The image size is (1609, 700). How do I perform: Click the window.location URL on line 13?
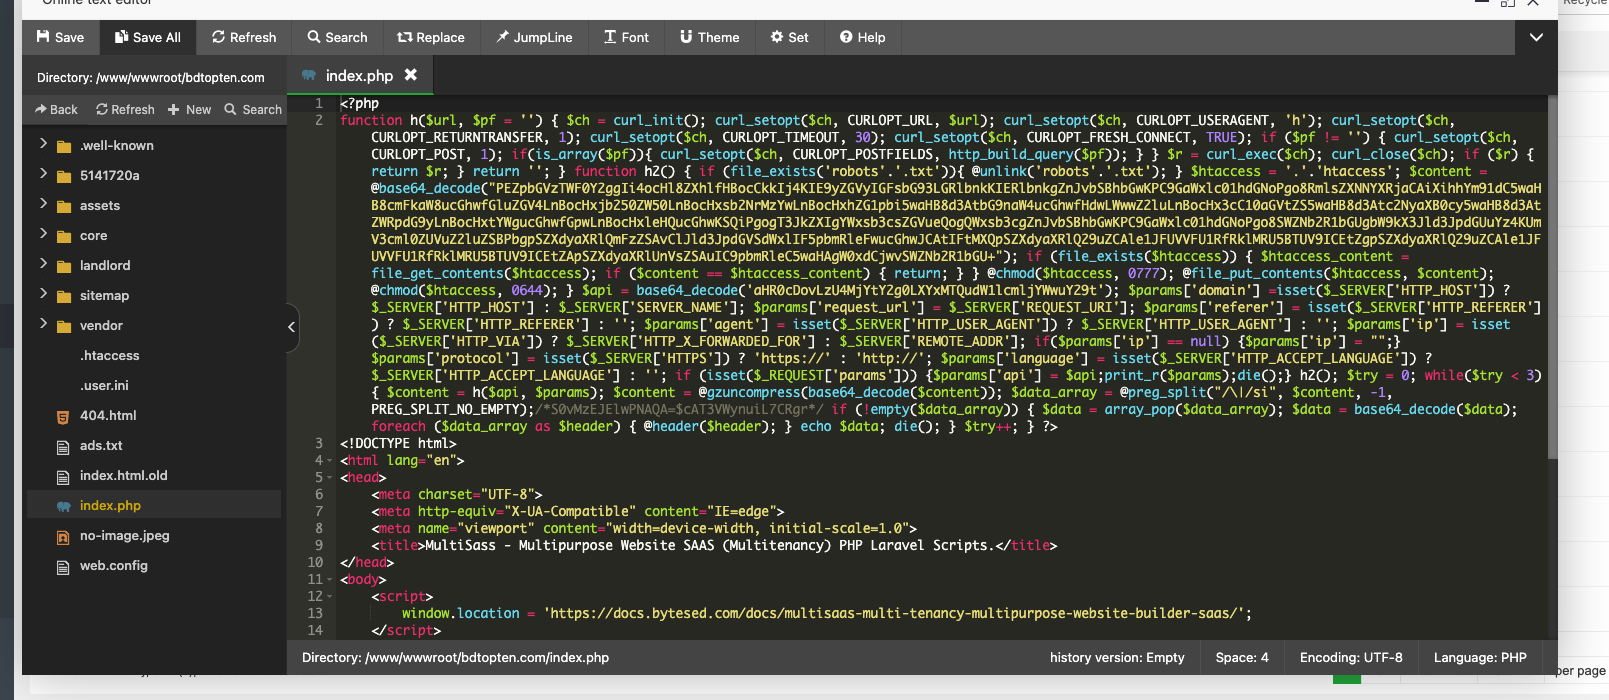(897, 613)
